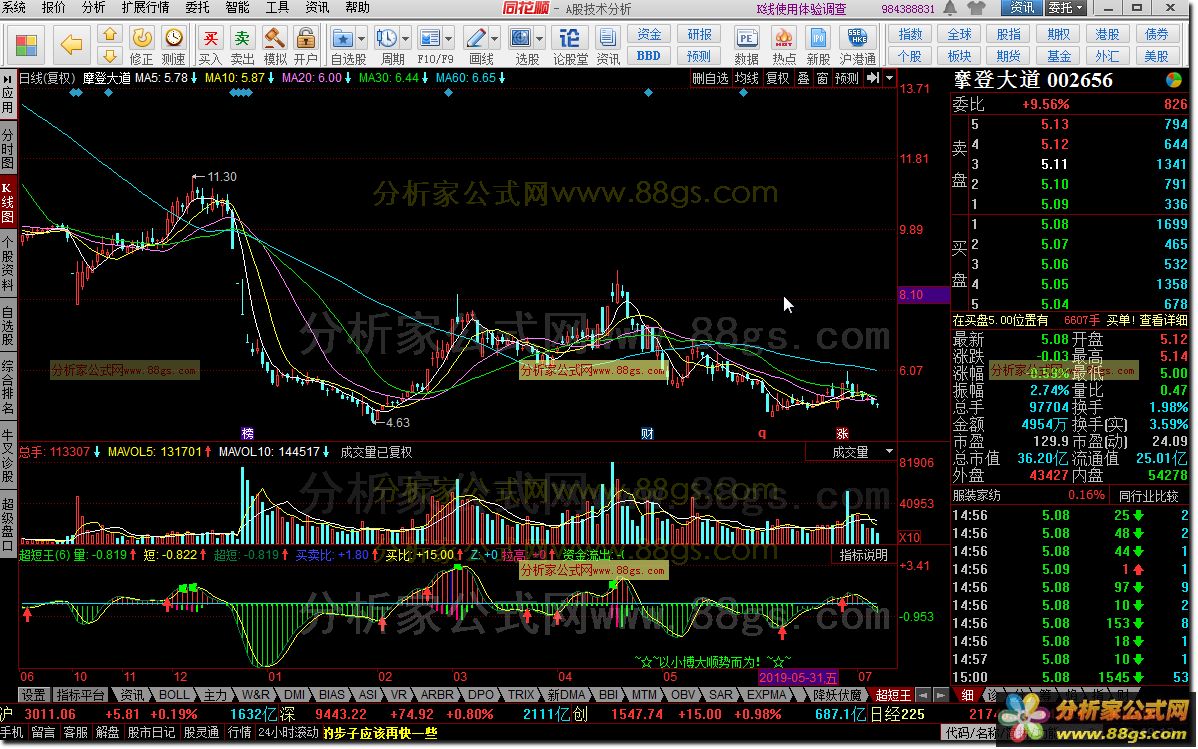Click the 模拟 gavel icon
The height and width of the screenshot is (749, 1198).
(x=274, y=38)
